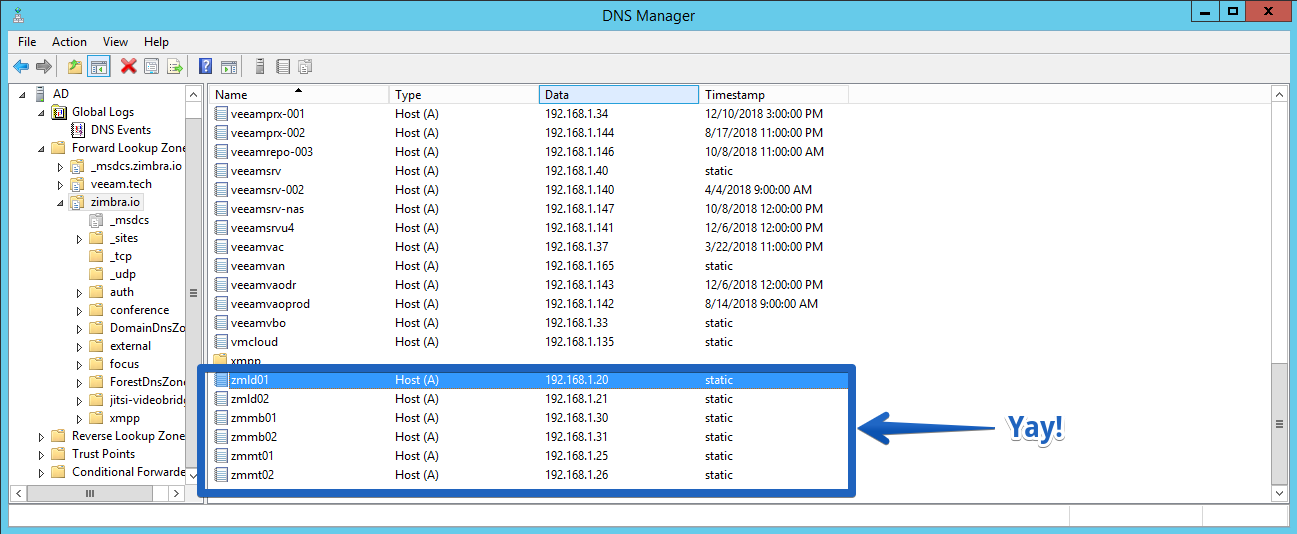Select the focus folder in the tree
Screen dimensions: 1297x534
tap(125, 364)
